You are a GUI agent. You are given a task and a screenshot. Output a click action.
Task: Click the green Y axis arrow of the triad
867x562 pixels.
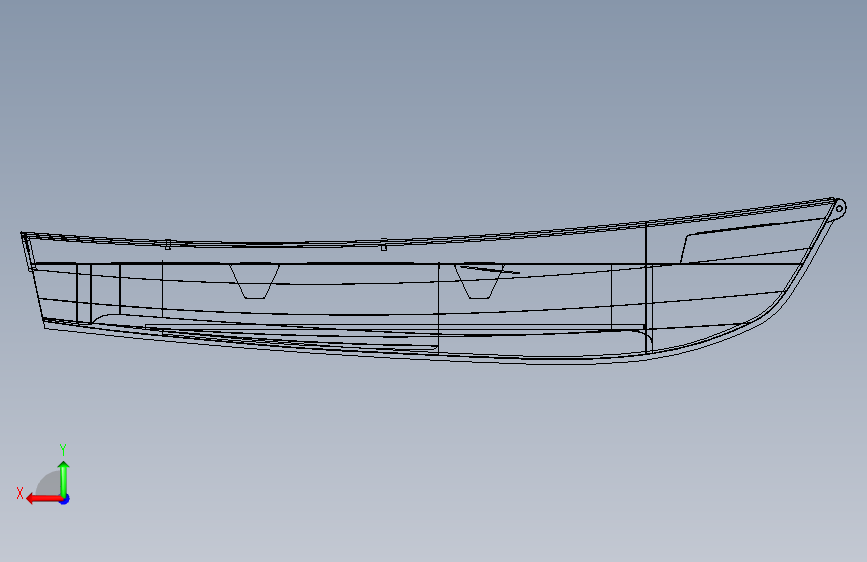(64, 479)
